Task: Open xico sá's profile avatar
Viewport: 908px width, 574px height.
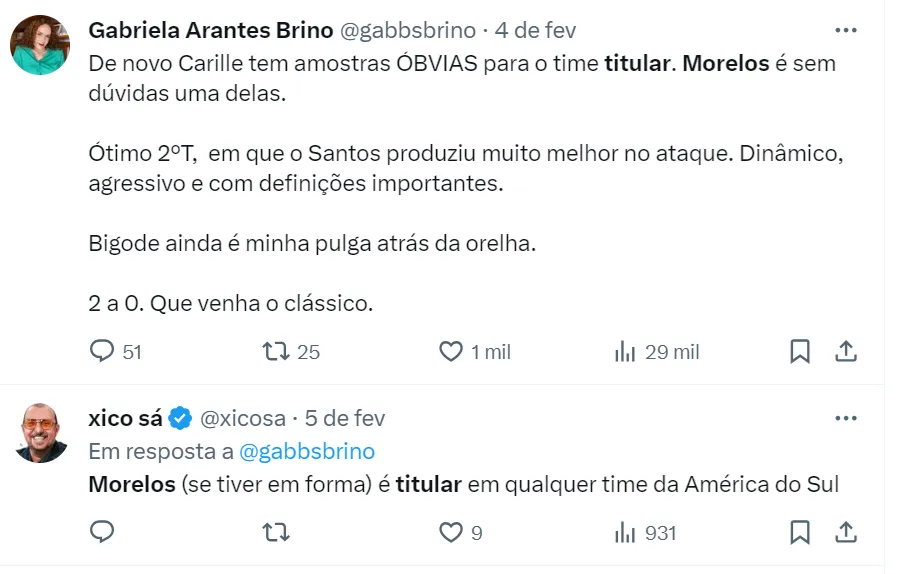Action: pyautogui.click(x=40, y=434)
